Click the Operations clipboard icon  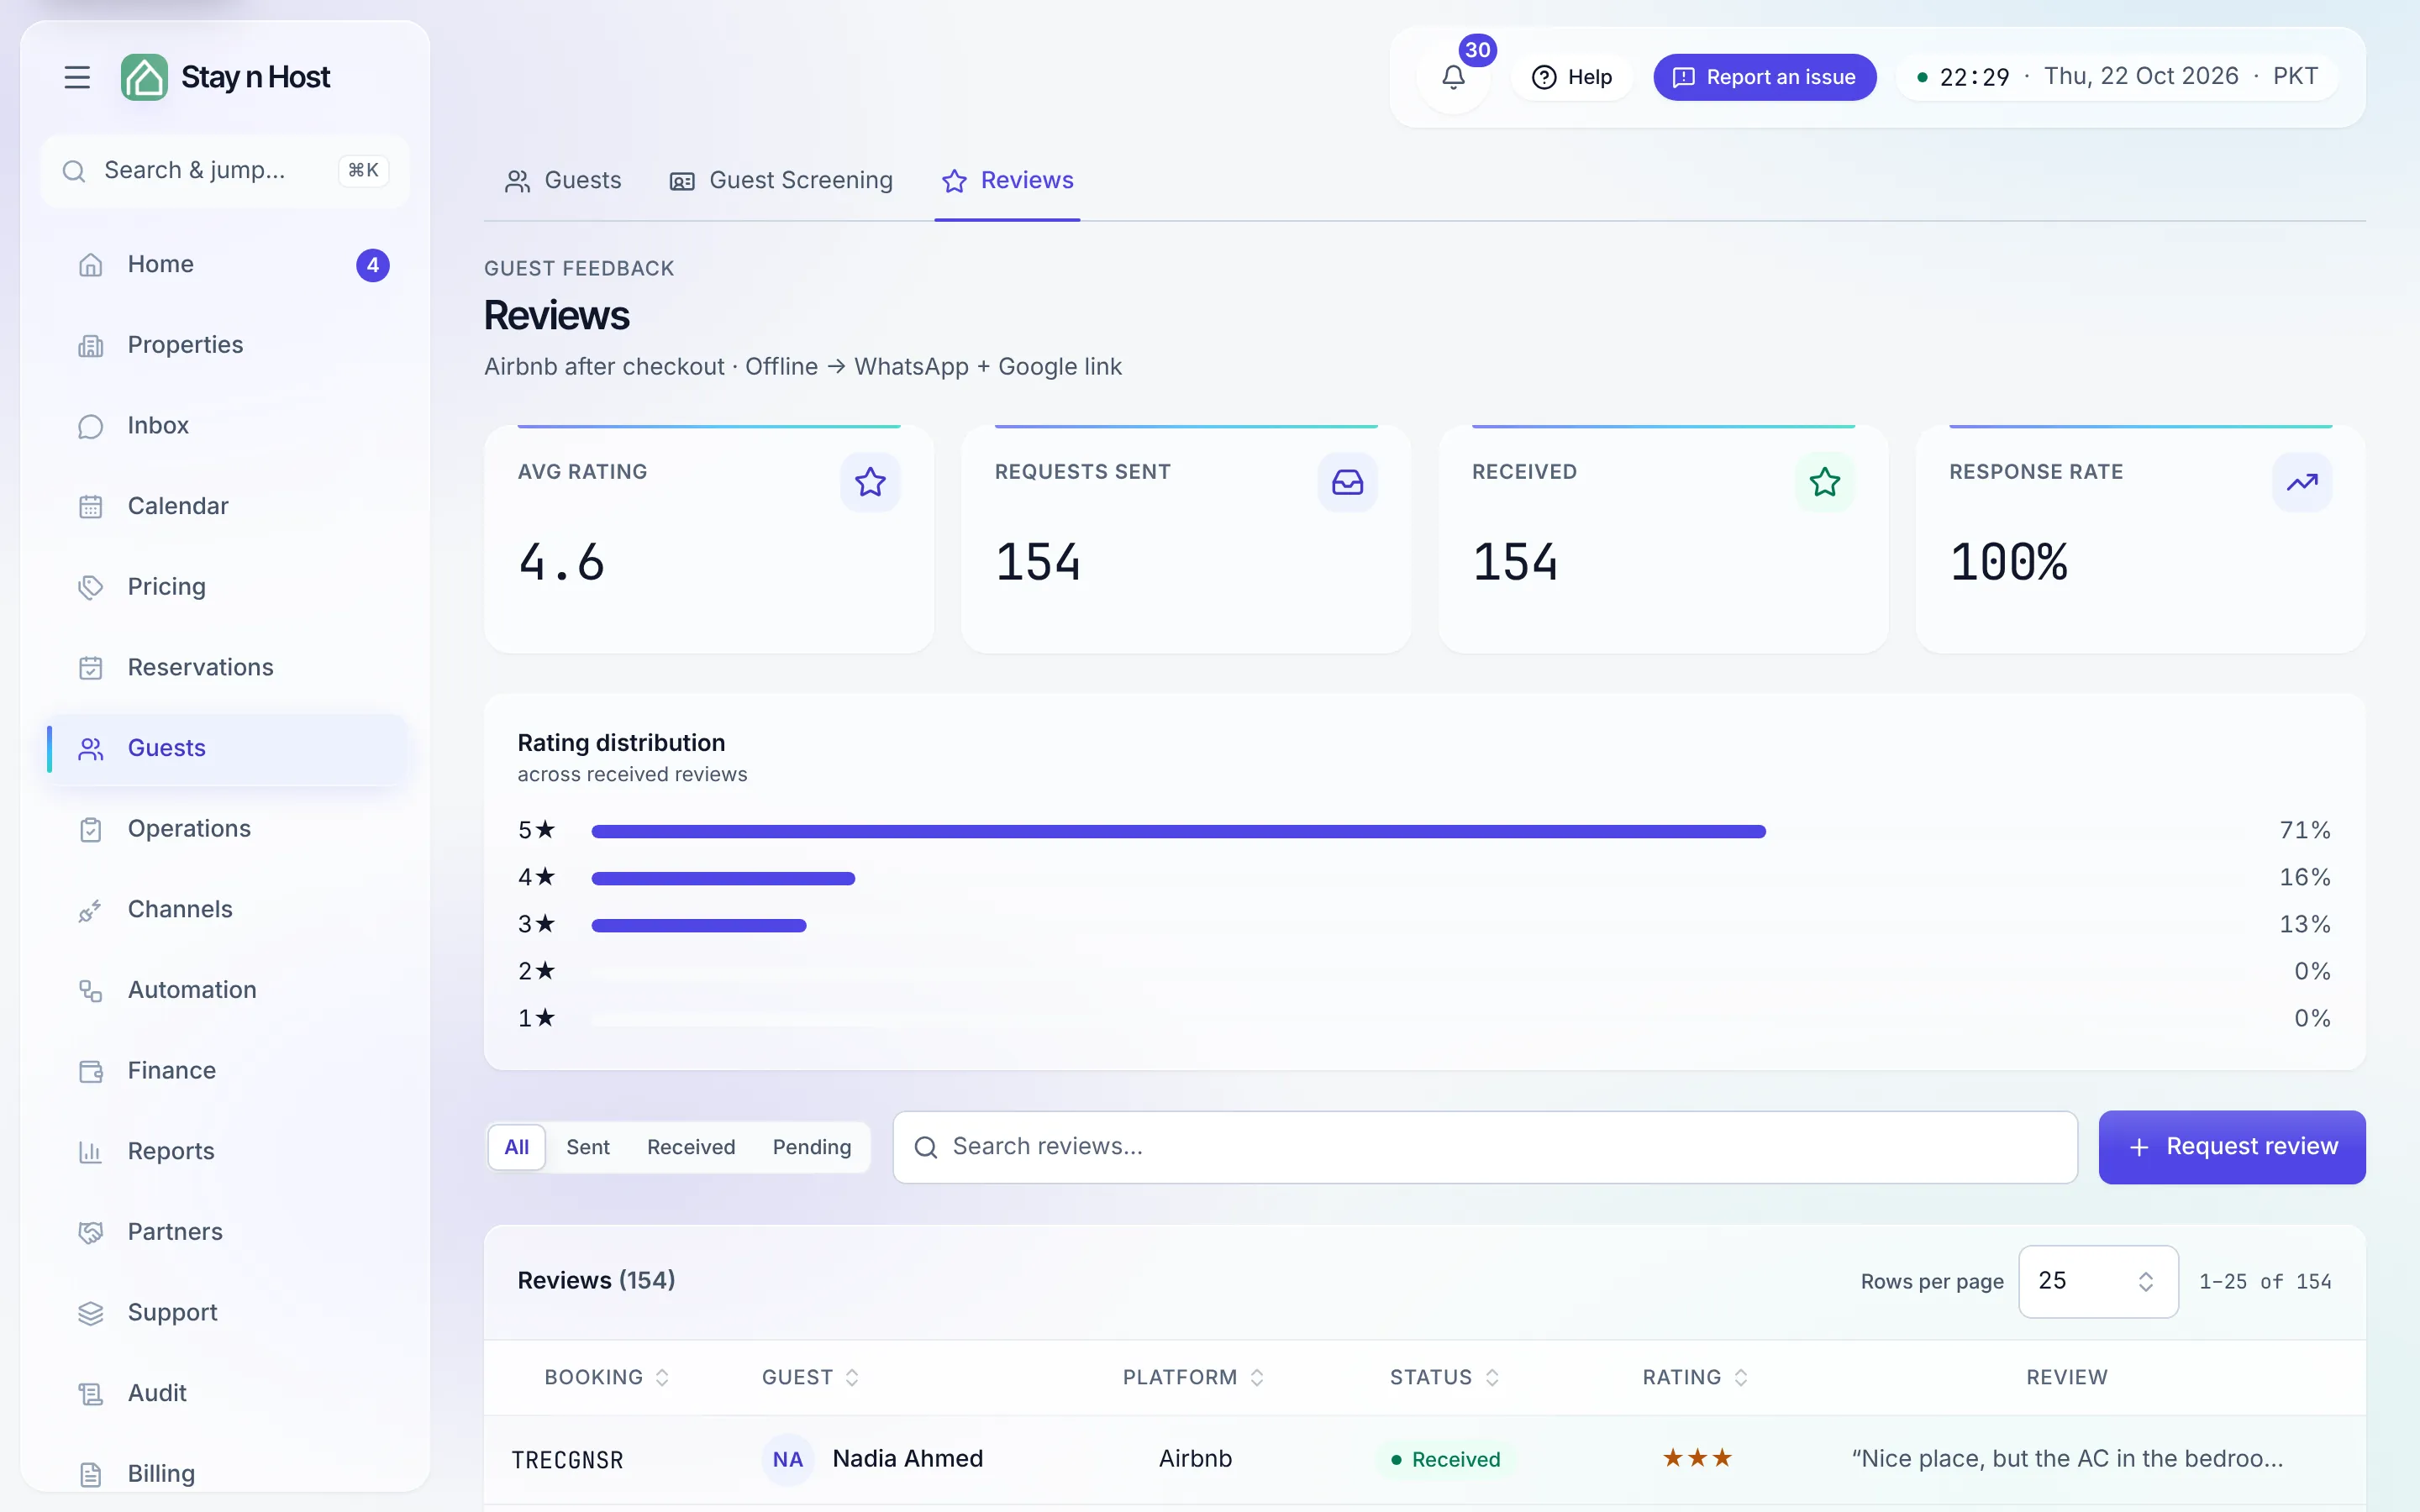pos(91,829)
